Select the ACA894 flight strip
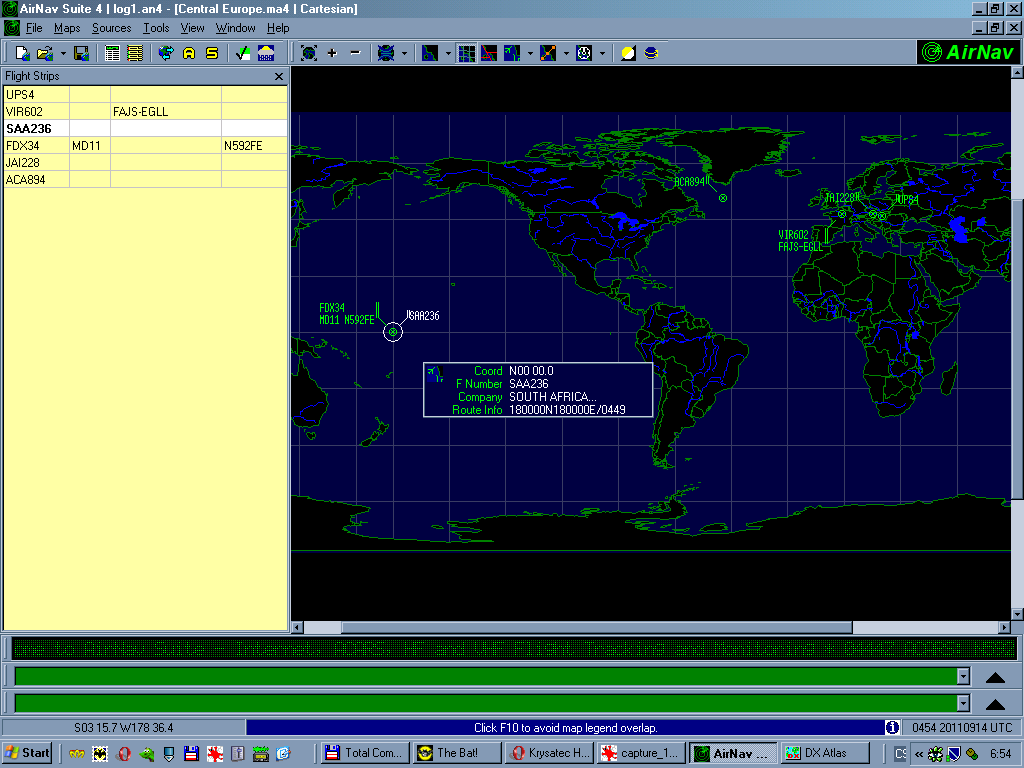The height and width of the screenshot is (768, 1024). 146,179
